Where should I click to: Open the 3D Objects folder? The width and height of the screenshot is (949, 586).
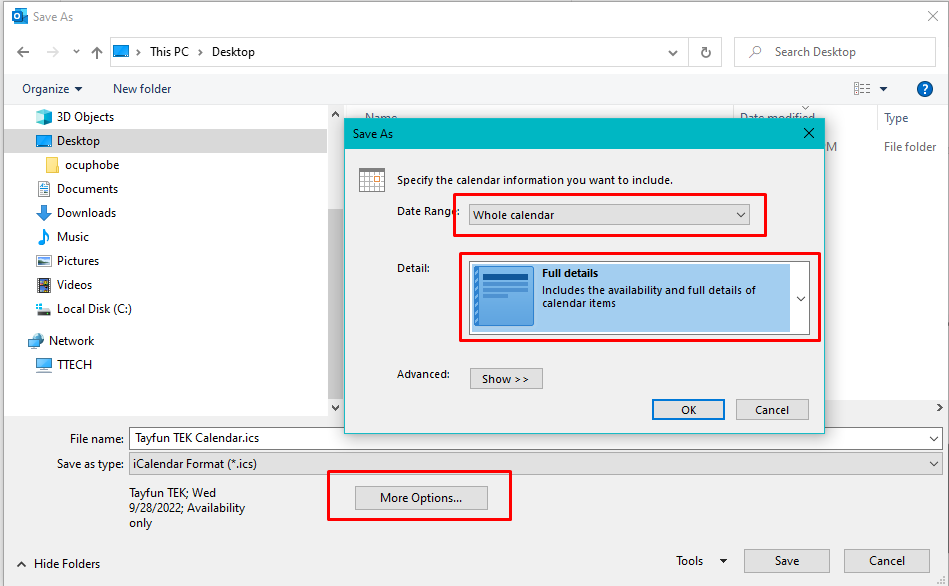pyautogui.click(x=85, y=117)
